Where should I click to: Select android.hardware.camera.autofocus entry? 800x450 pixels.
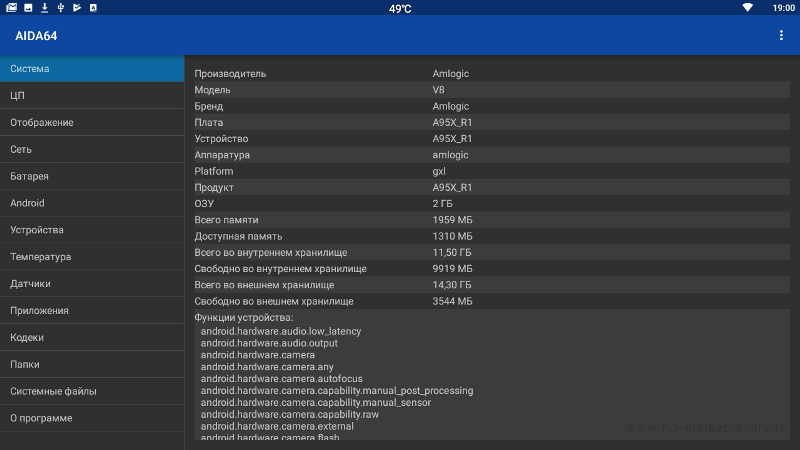pyautogui.click(x=281, y=379)
